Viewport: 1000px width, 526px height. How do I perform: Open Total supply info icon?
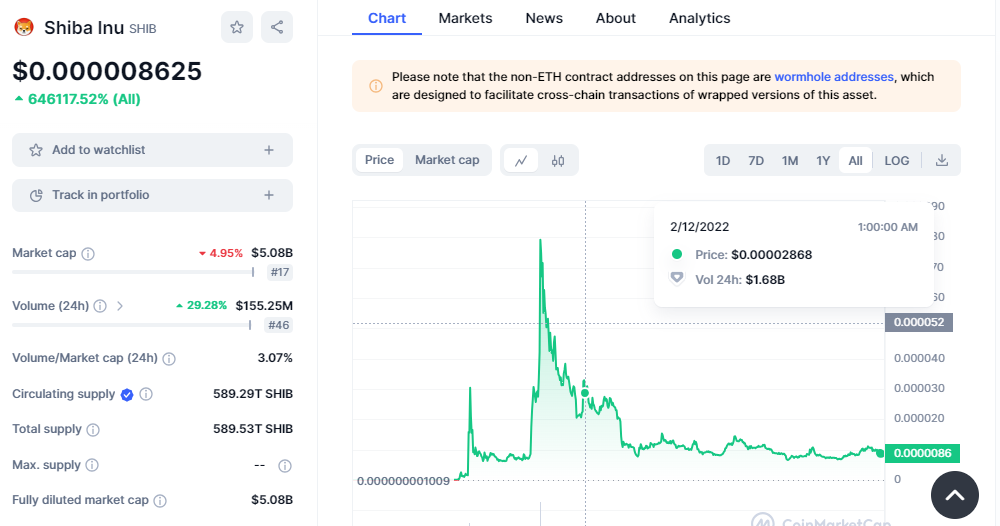coord(93,430)
